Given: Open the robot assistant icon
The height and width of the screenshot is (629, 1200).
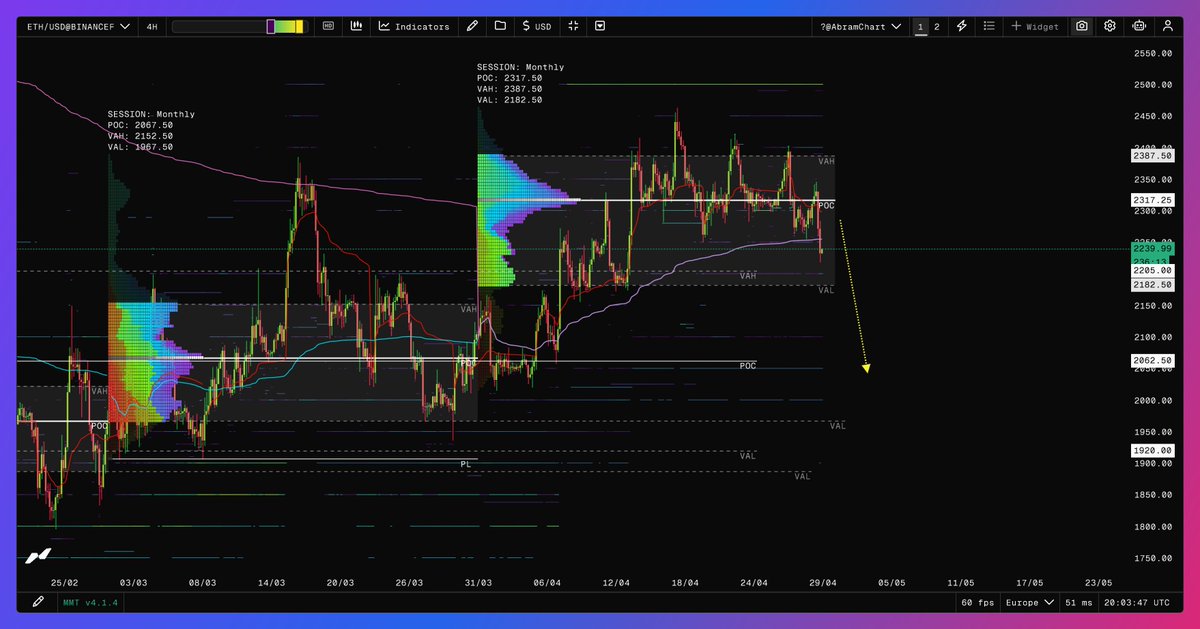Looking at the screenshot, I should click(x=1139, y=27).
